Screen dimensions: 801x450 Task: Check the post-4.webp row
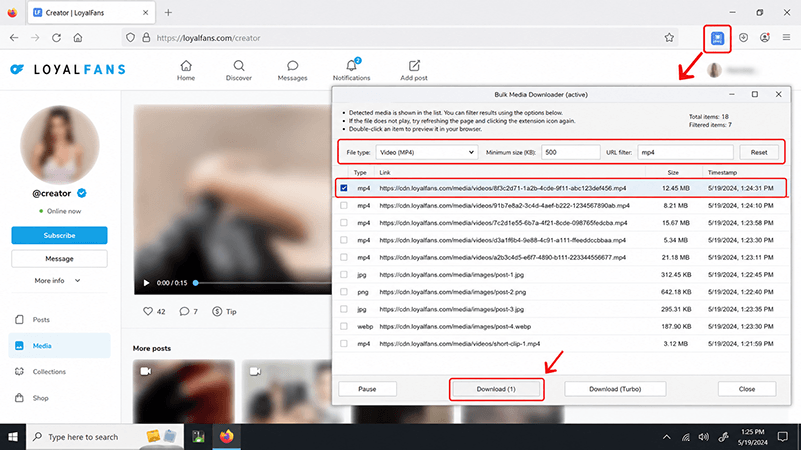tap(344, 326)
